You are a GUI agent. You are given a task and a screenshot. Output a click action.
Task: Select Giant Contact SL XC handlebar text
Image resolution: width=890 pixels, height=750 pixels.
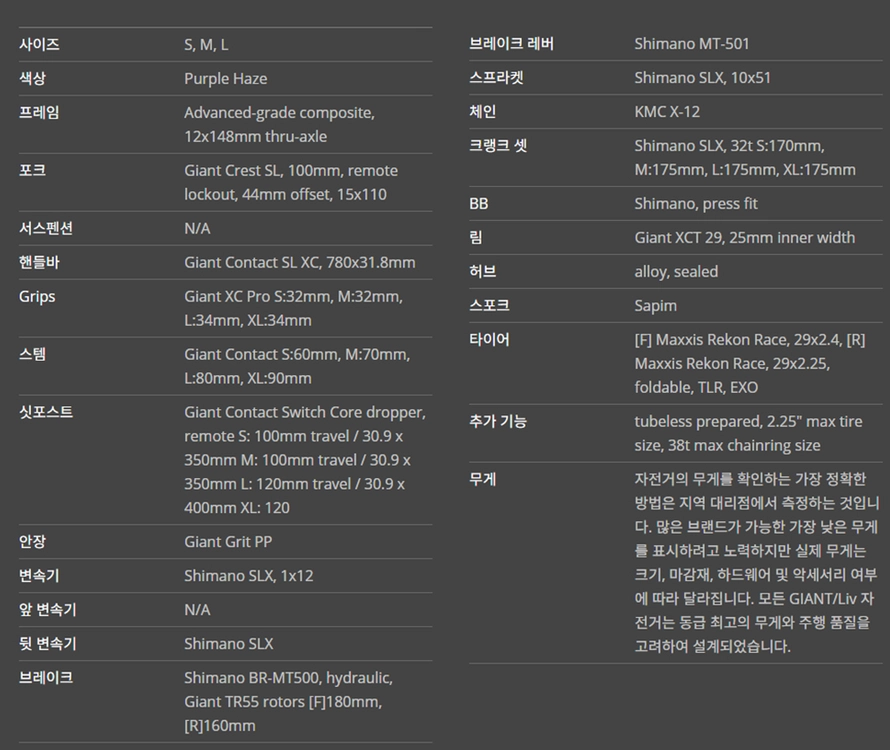(x=300, y=263)
